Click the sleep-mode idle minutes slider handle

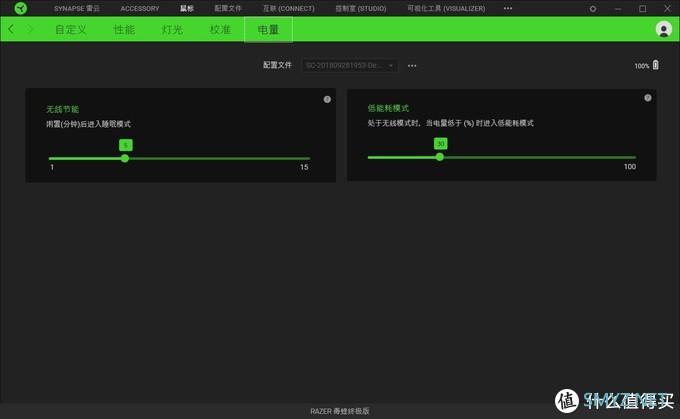pos(125,157)
